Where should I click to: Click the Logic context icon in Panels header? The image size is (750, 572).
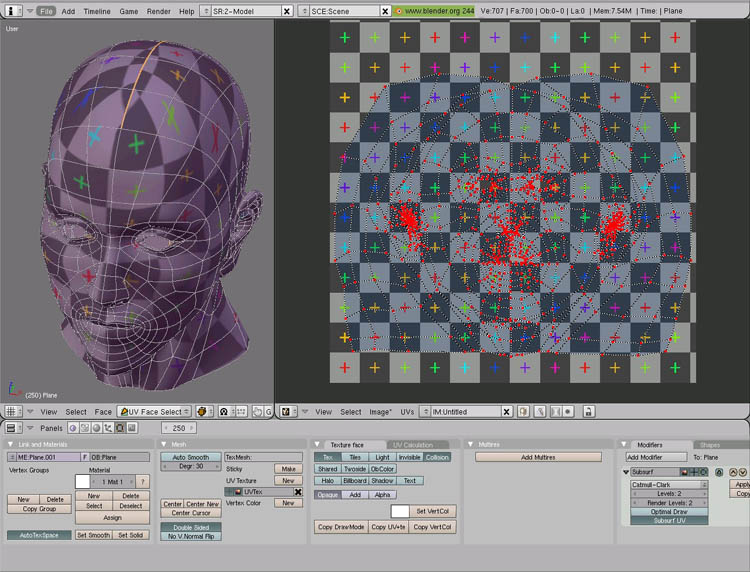pos(75,428)
